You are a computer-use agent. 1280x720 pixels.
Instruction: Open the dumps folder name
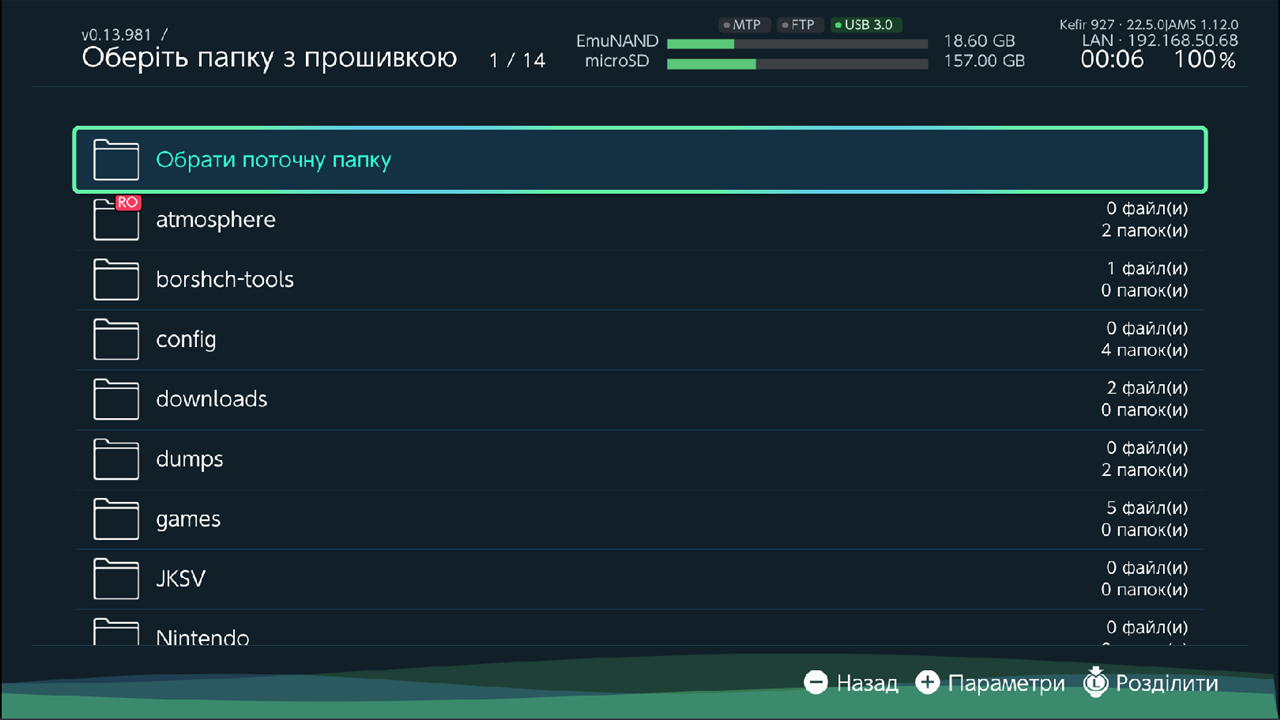pos(190,460)
